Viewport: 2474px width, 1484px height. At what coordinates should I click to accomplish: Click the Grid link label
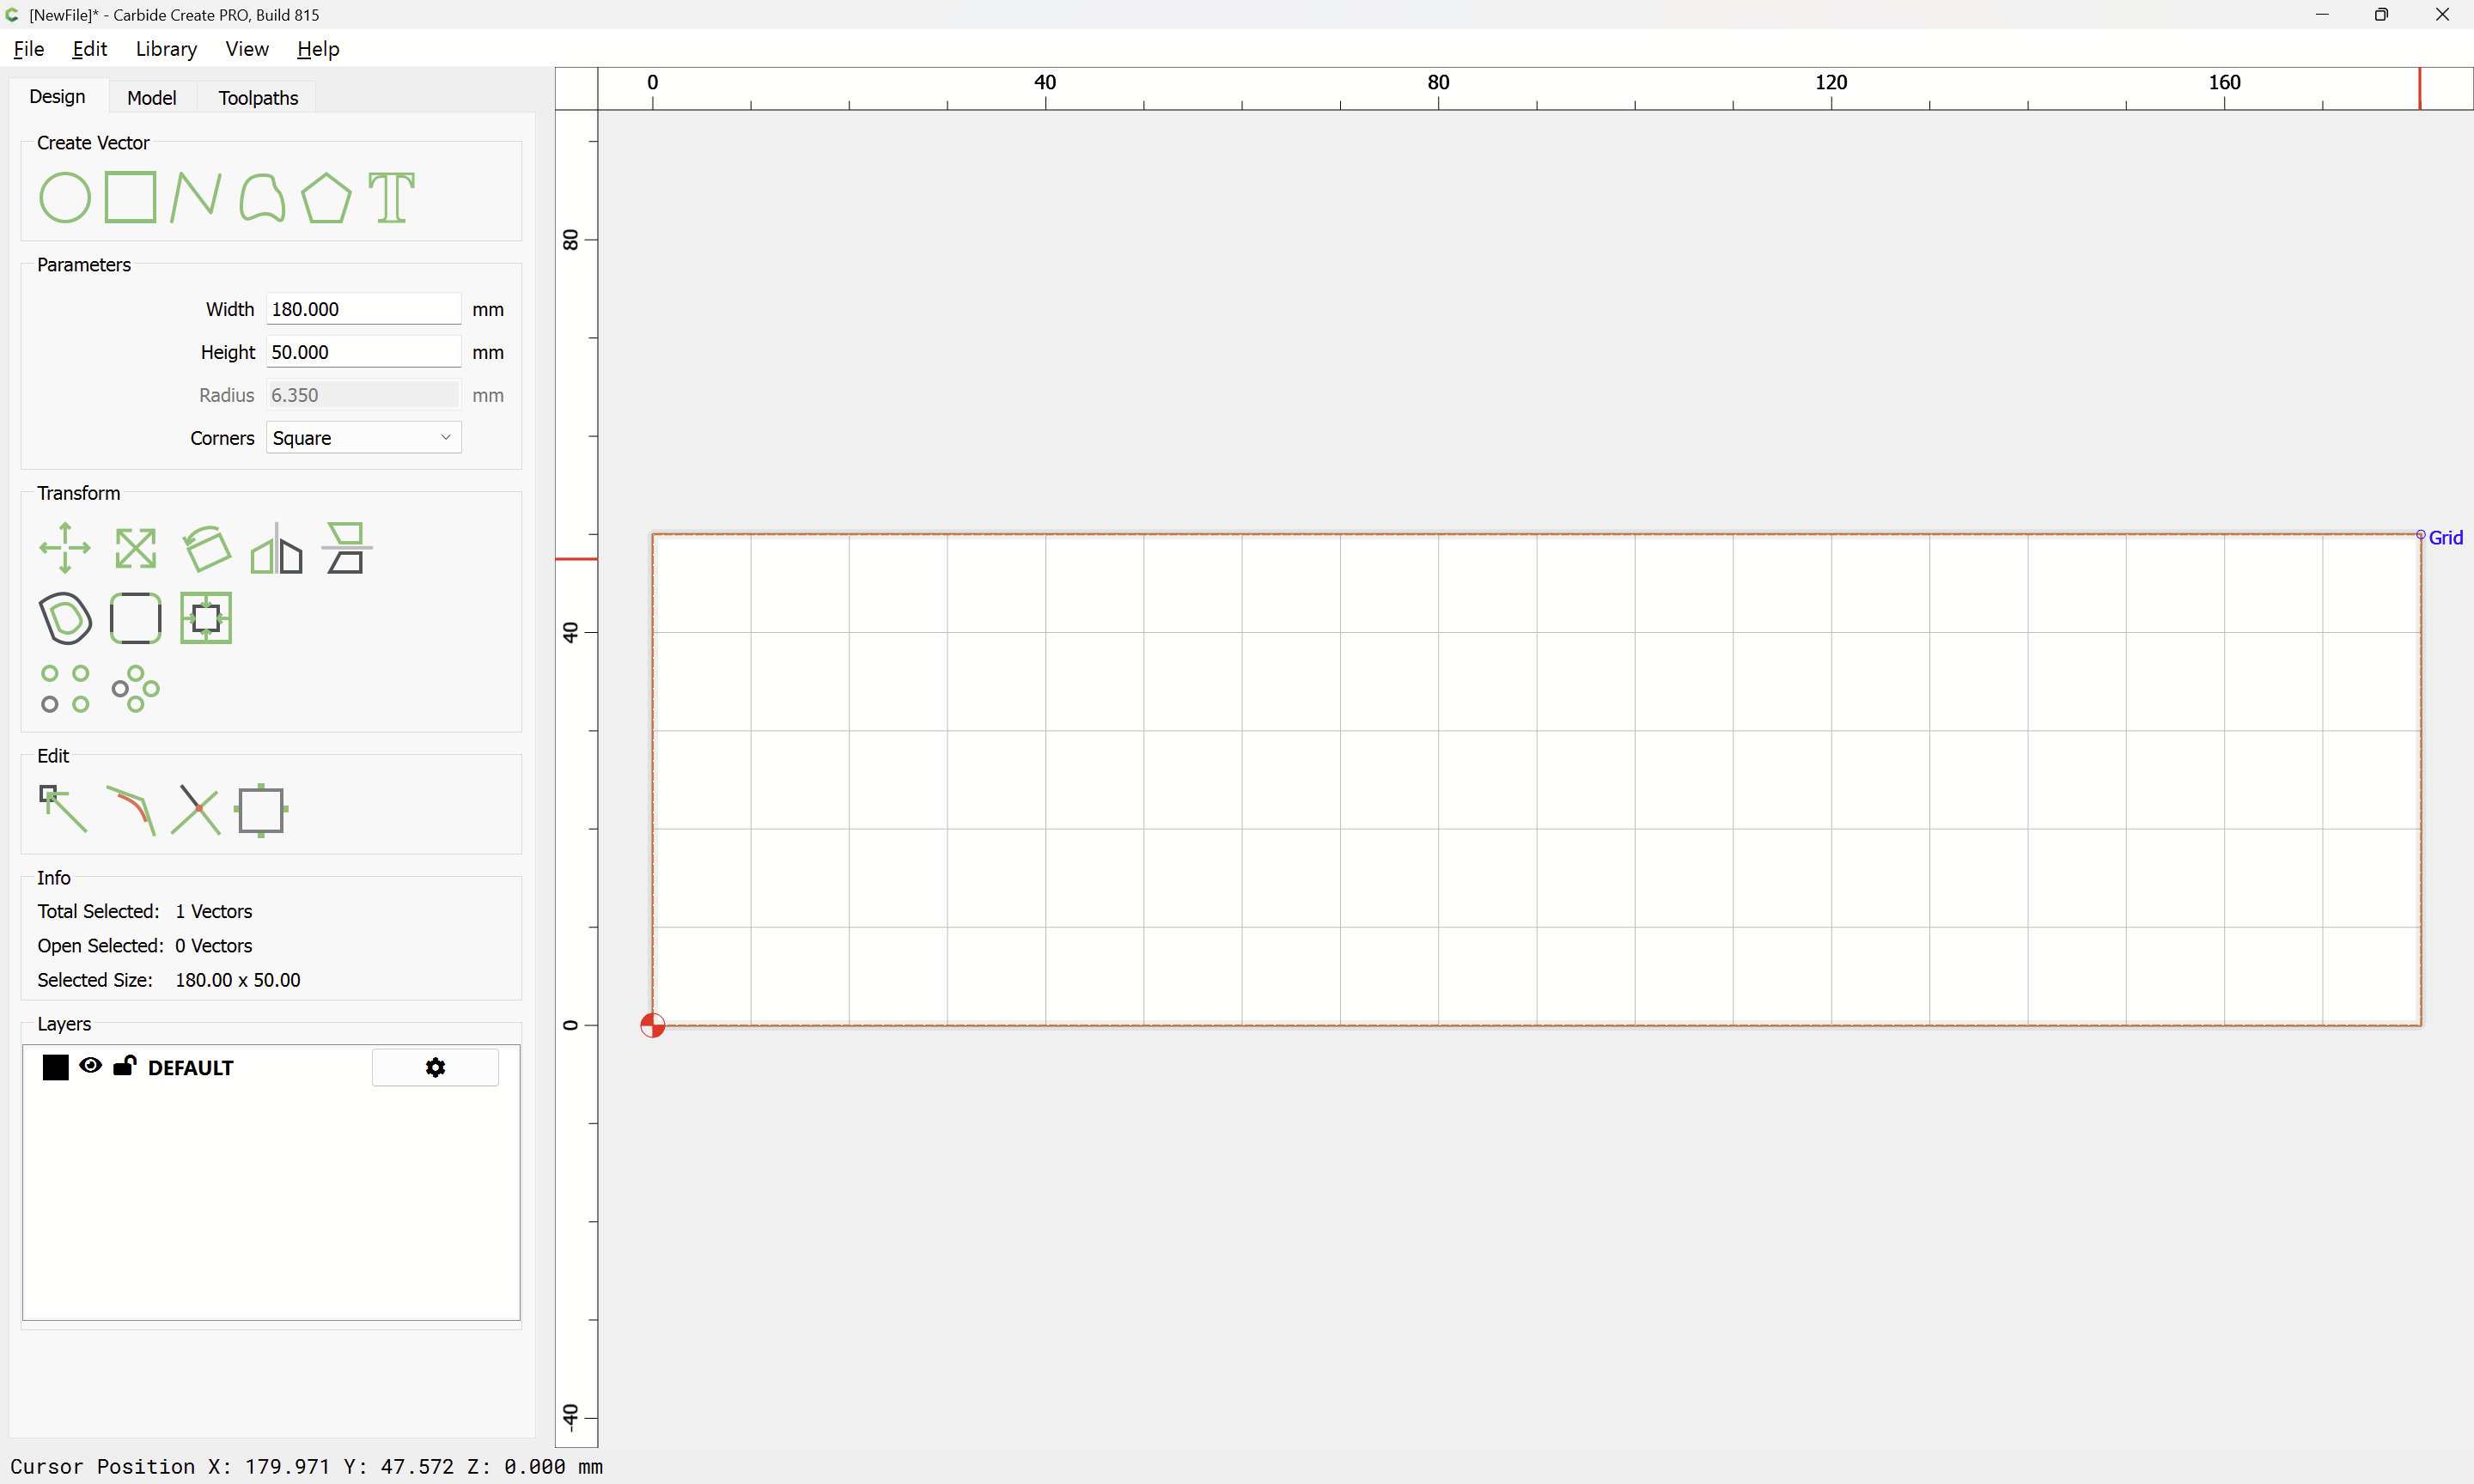coord(2446,537)
